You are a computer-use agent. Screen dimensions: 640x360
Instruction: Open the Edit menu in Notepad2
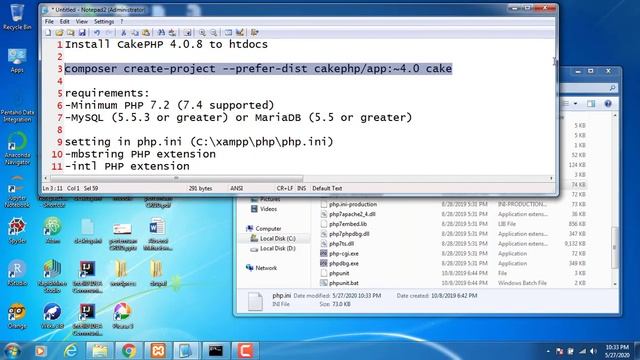(x=64, y=22)
